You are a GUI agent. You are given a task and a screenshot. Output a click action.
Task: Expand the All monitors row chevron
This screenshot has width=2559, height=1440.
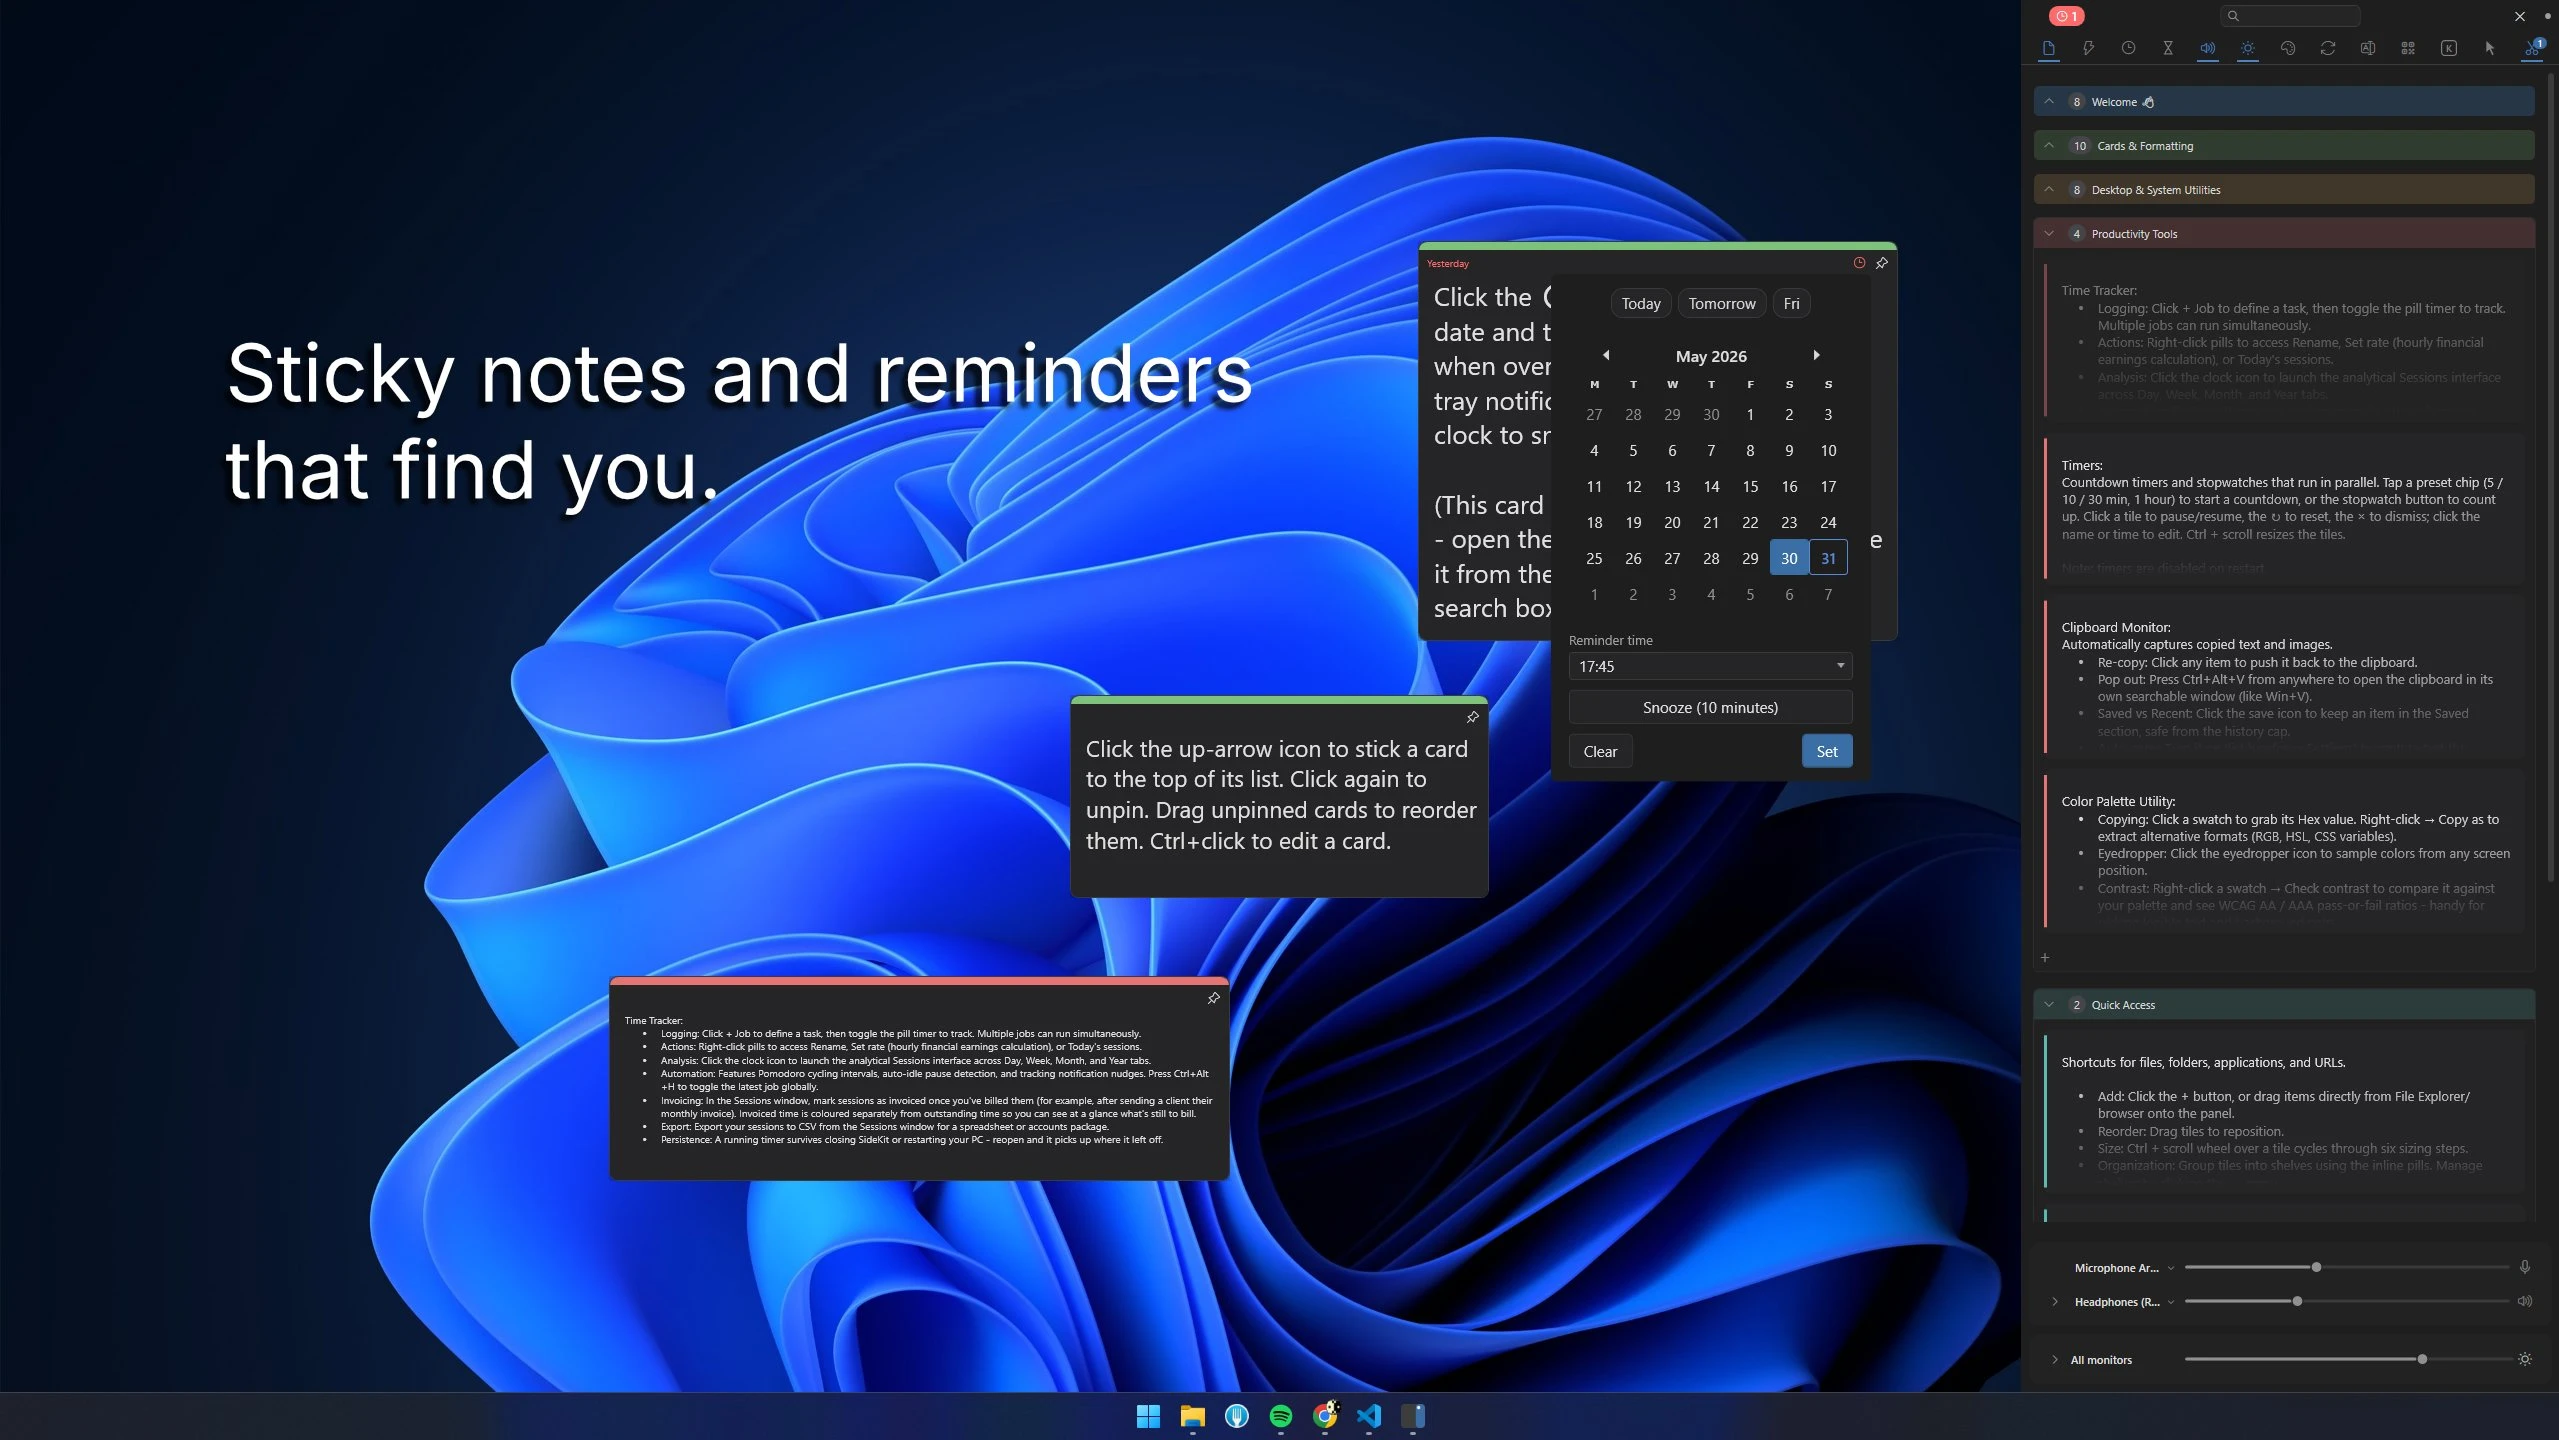point(2055,1359)
